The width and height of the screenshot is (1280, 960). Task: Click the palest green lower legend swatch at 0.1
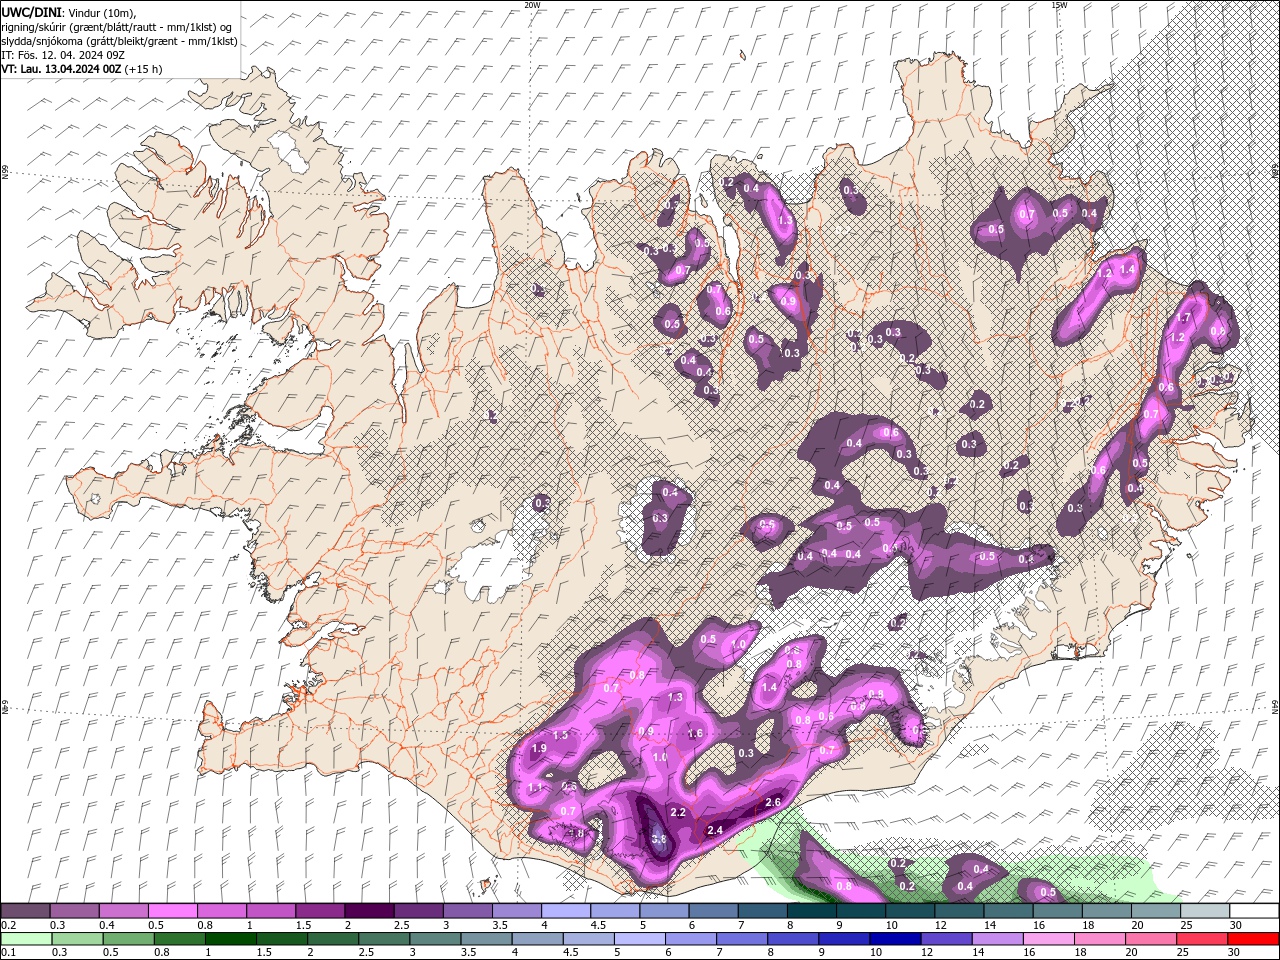tap(25, 939)
